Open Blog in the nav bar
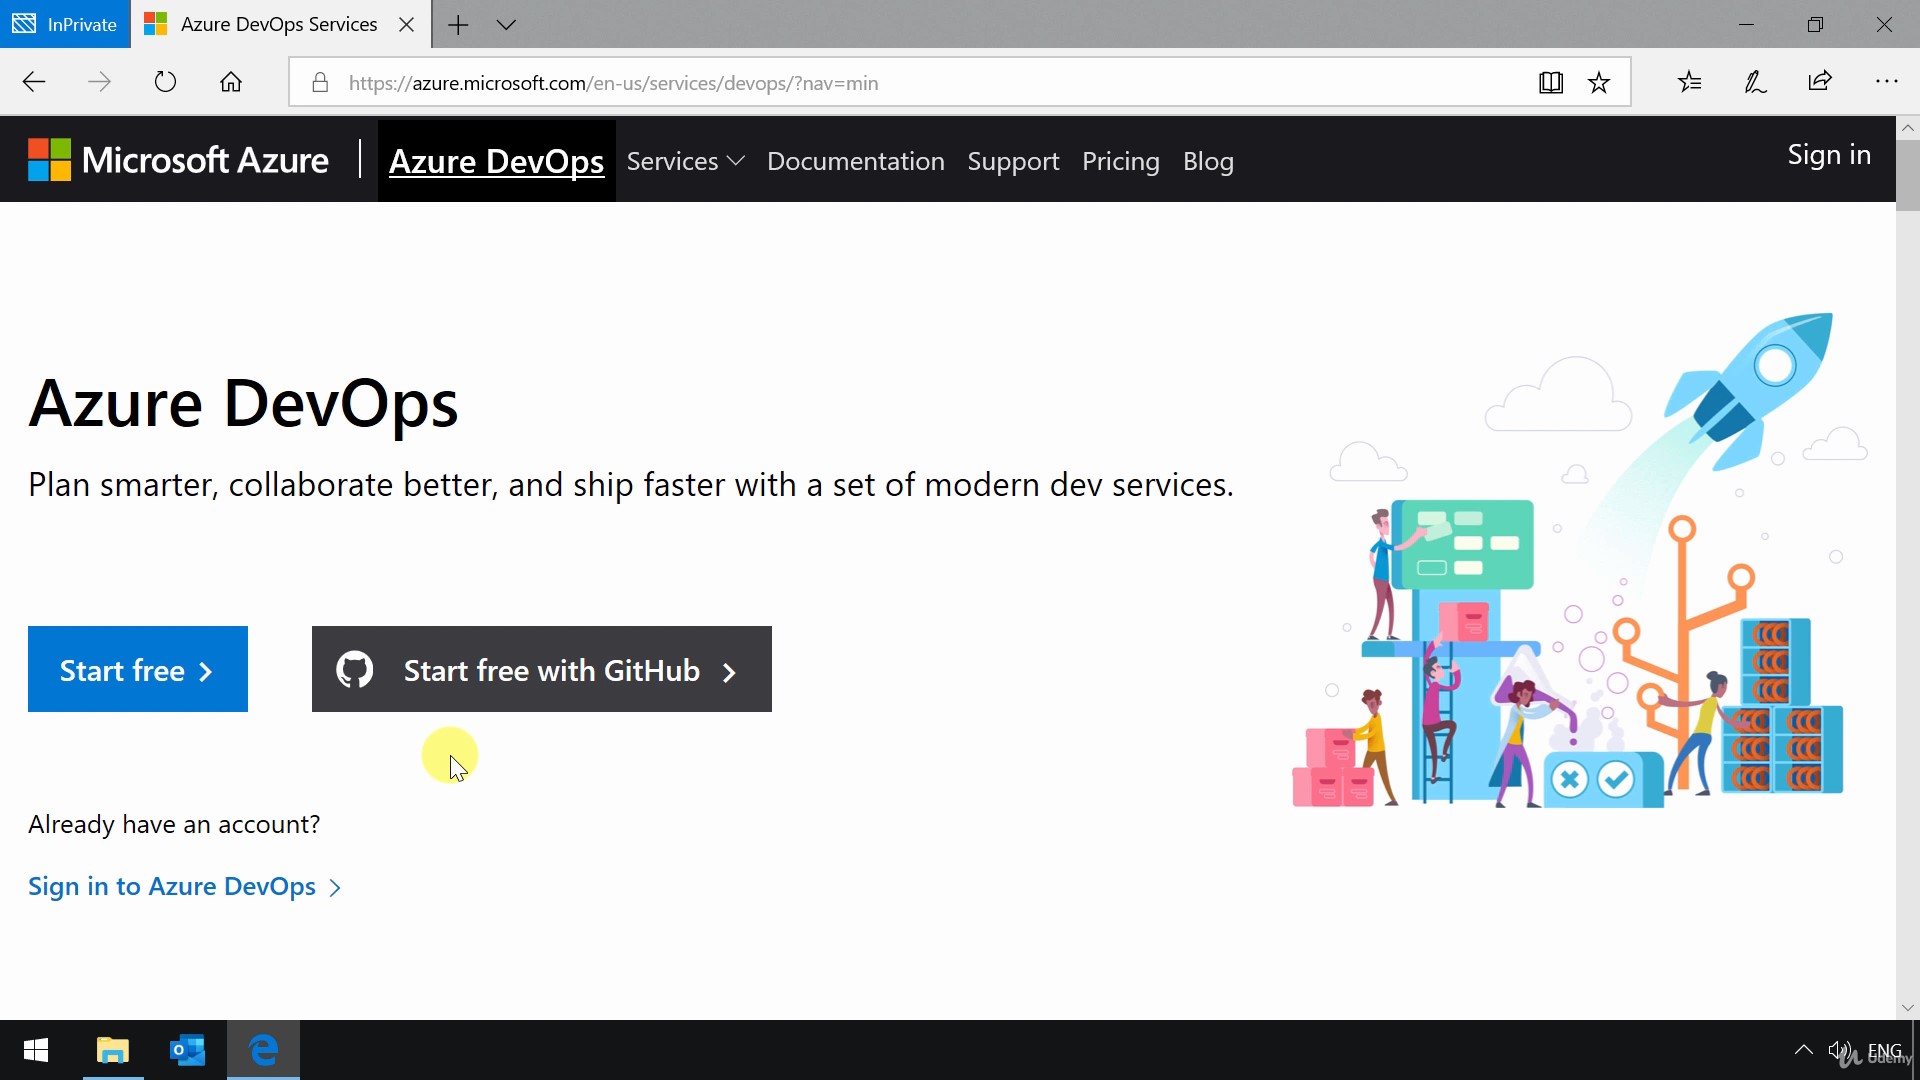1920x1080 pixels. [1208, 161]
